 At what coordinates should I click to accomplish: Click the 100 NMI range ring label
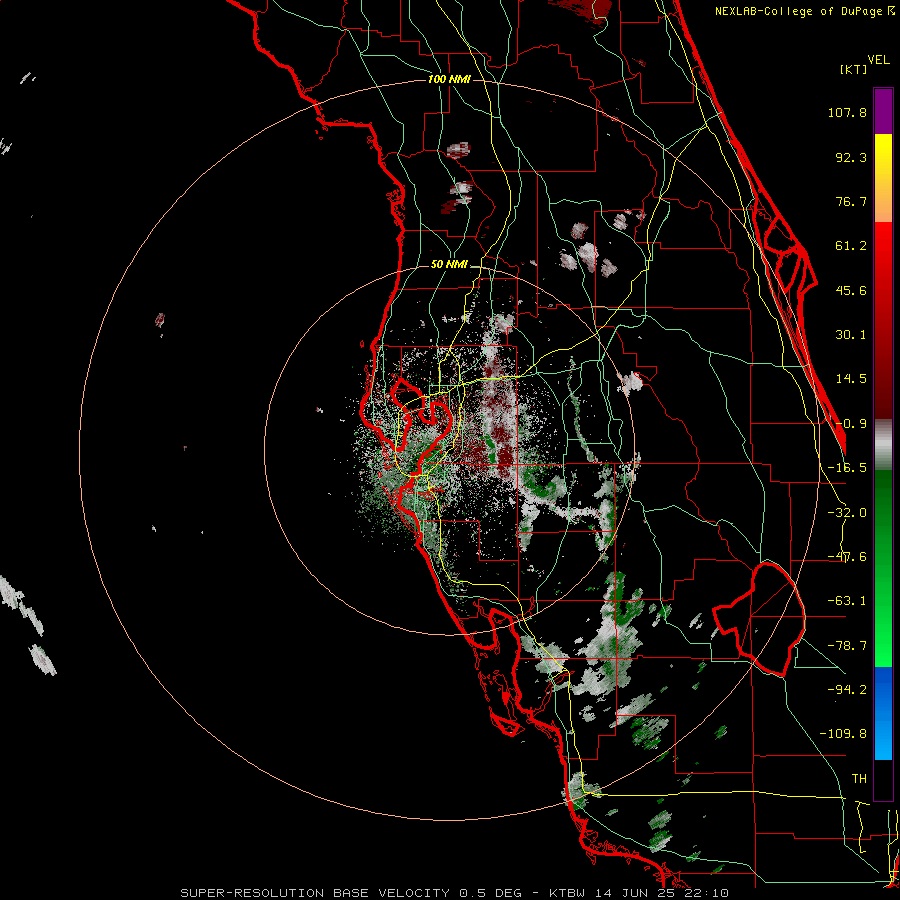tap(449, 79)
